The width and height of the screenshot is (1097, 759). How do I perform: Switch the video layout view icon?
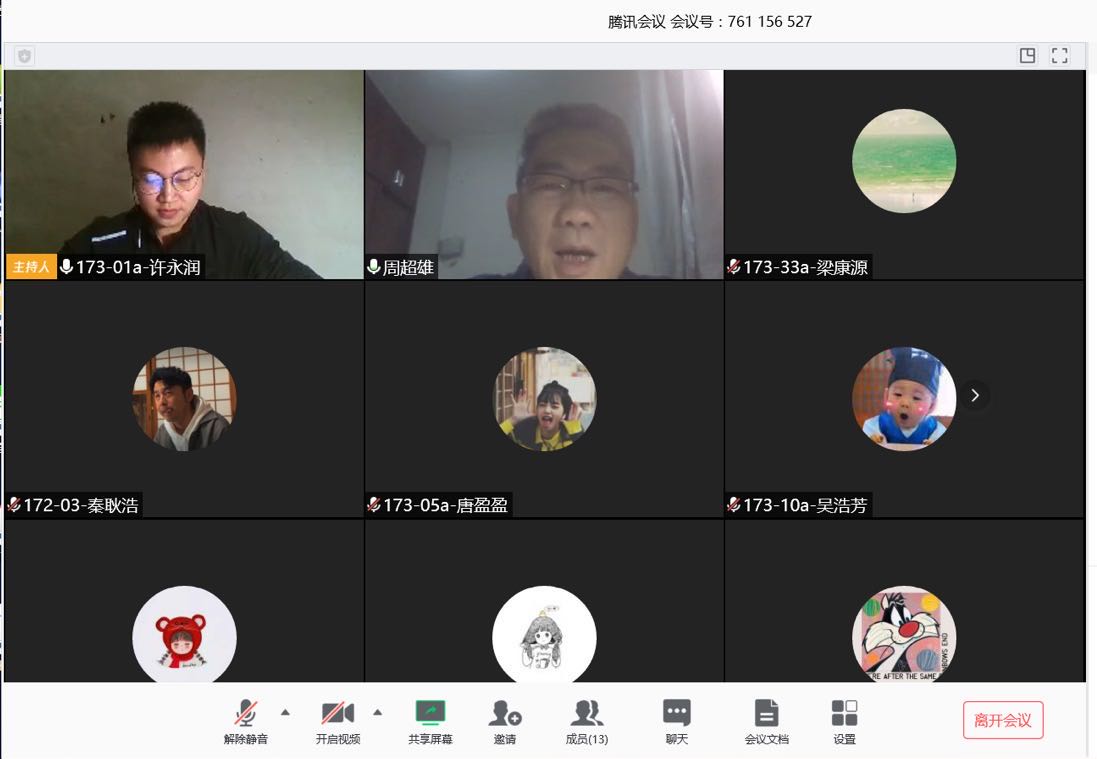[x=1027, y=56]
